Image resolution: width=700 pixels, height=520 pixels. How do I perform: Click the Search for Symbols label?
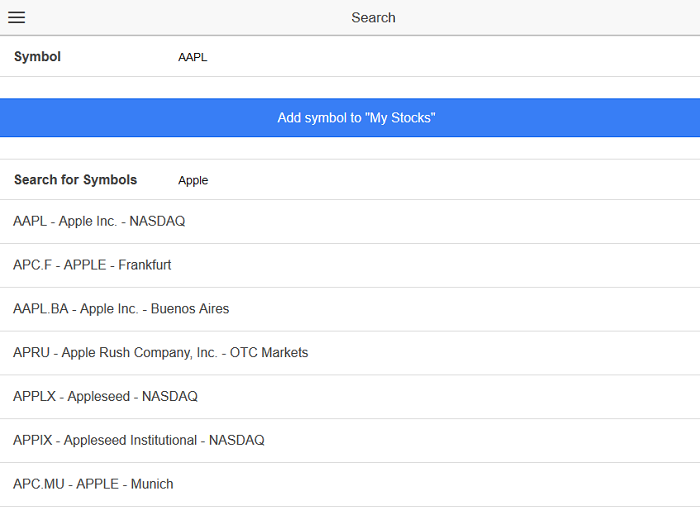pyautogui.click(x=75, y=180)
